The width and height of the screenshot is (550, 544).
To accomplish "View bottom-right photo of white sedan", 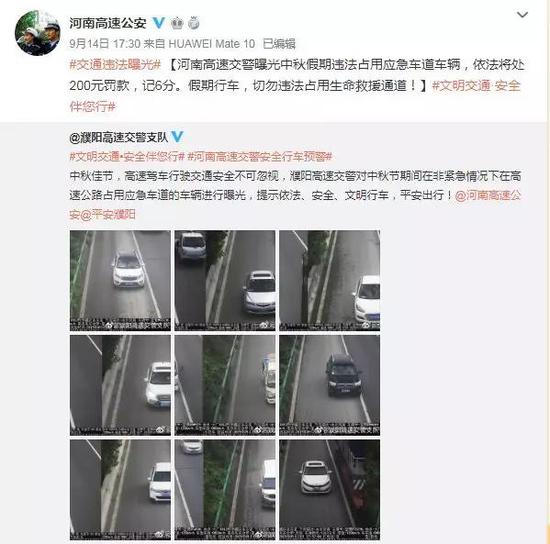I will [x=330, y=490].
